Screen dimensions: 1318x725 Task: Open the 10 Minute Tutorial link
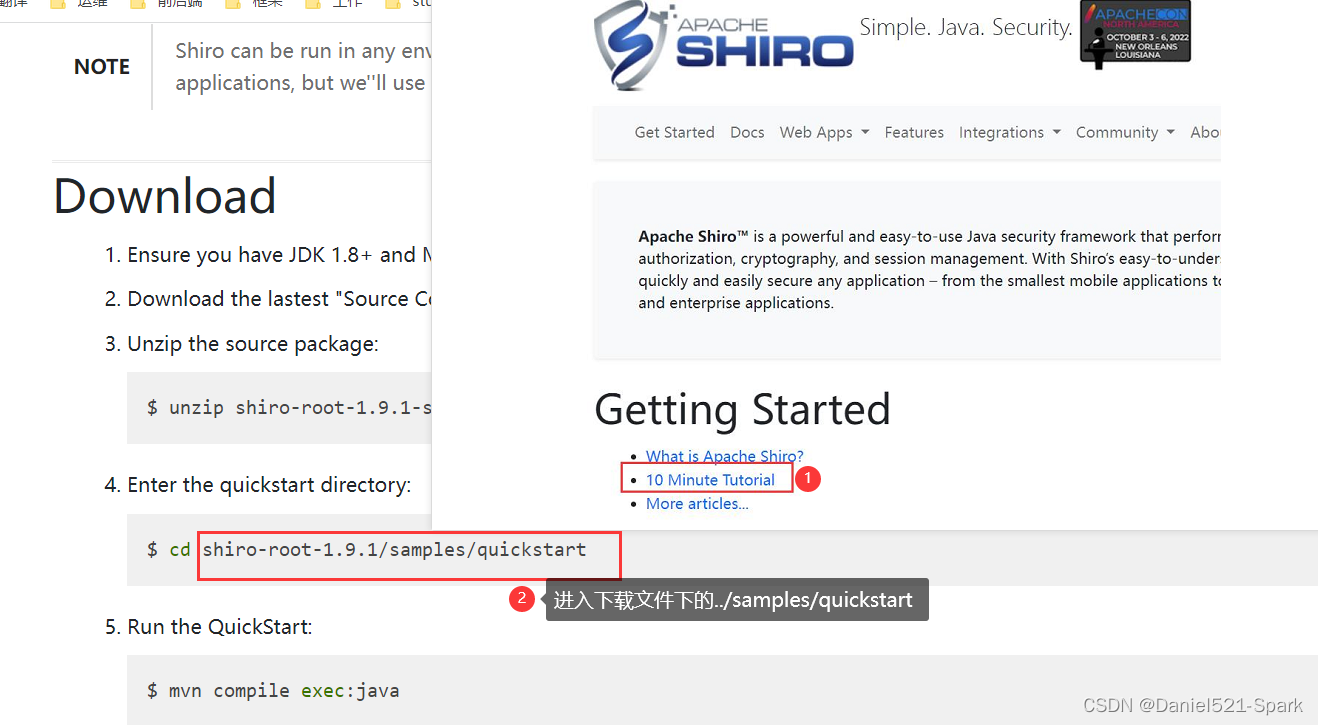click(x=710, y=480)
